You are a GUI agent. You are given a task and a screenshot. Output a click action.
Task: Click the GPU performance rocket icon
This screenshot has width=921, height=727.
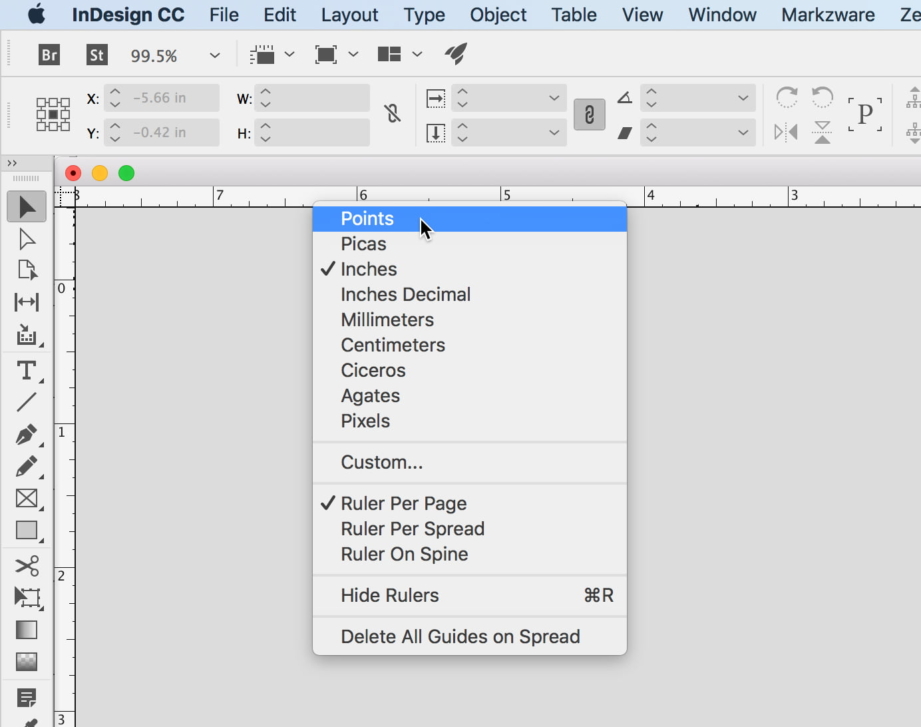tap(456, 54)
